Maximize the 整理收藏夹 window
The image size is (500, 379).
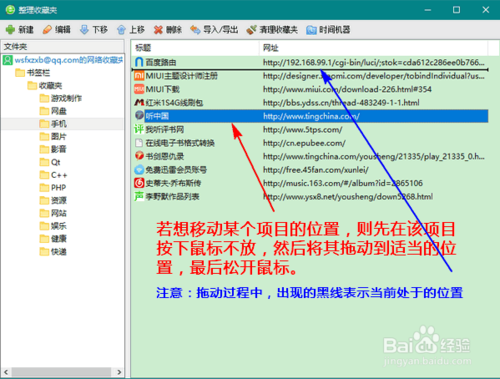pyautogui.click(x=456, y=10)
